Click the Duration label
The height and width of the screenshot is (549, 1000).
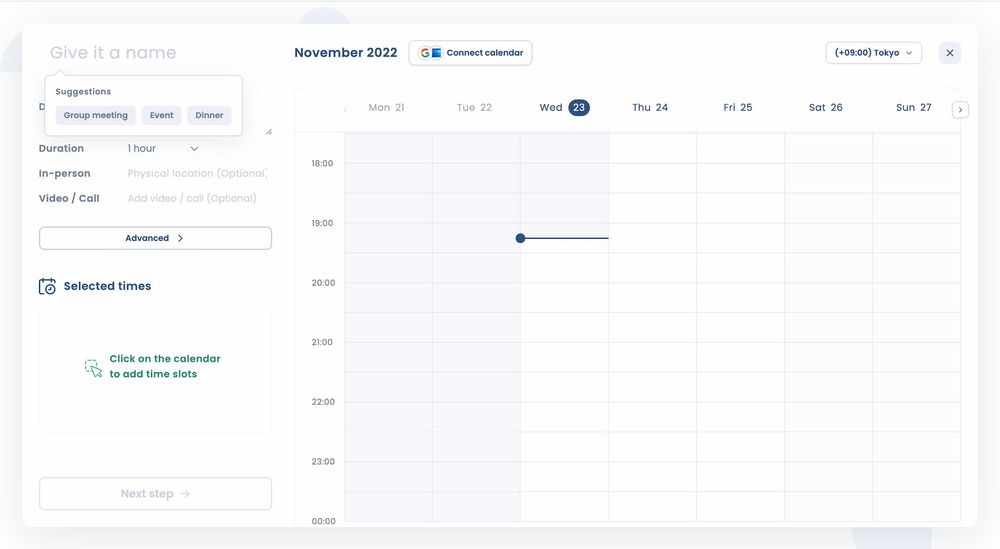[x=61, y=149]
